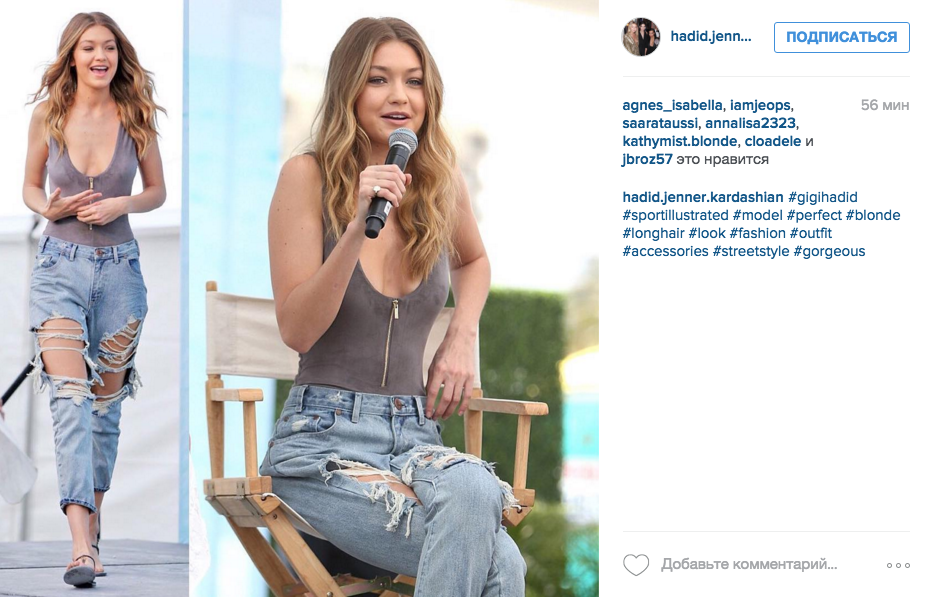Open the profile avatar picture

coord(641,37)
